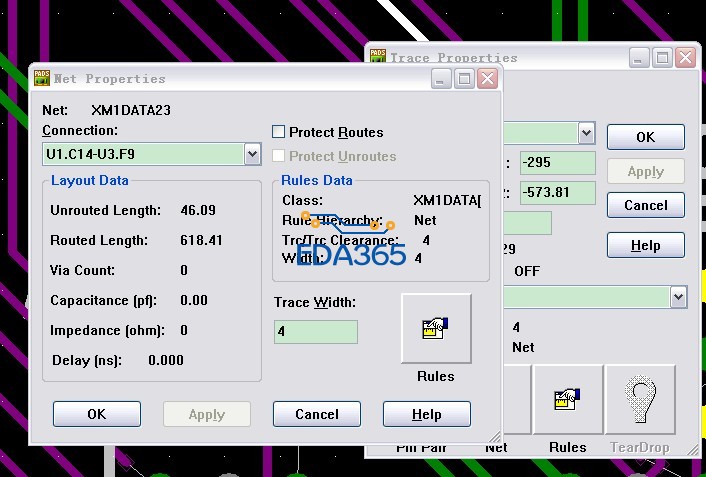This screenshot has height=477, width=706.
Task: Click Cancel in Trace Properties dialog
Action: 646,205
